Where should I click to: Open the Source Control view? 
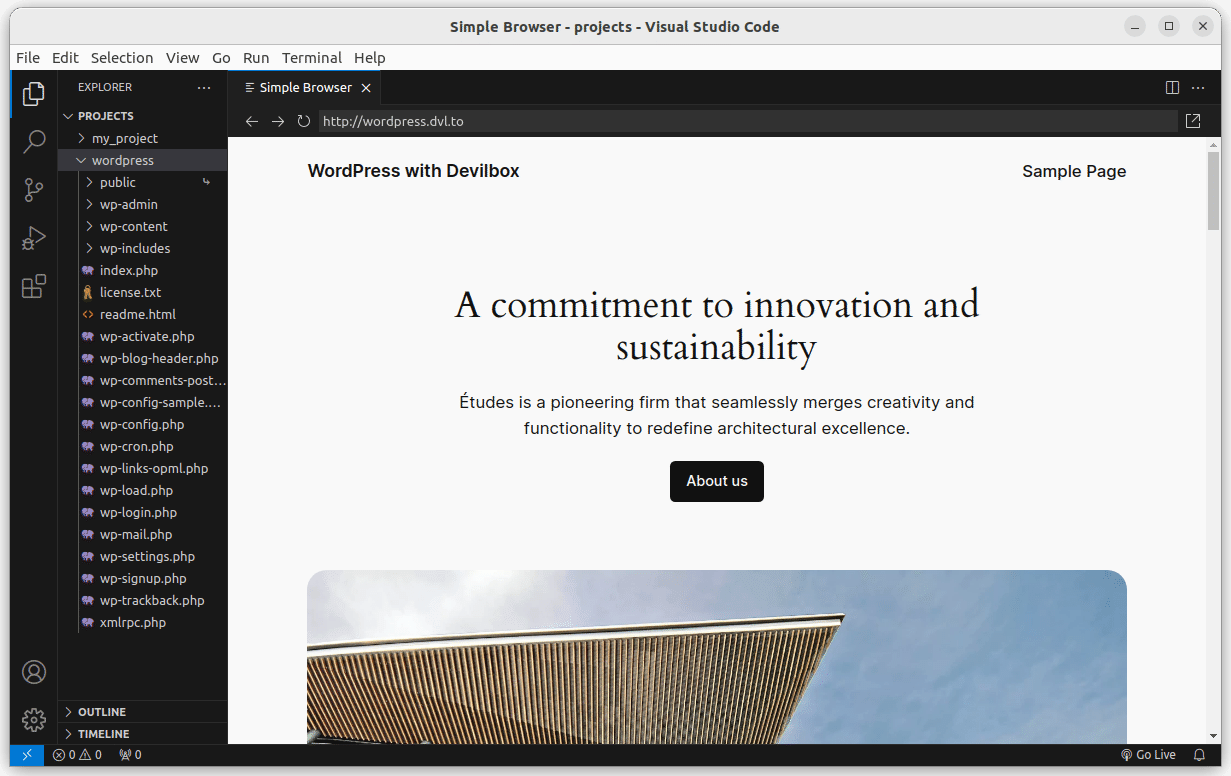(34, 189)
